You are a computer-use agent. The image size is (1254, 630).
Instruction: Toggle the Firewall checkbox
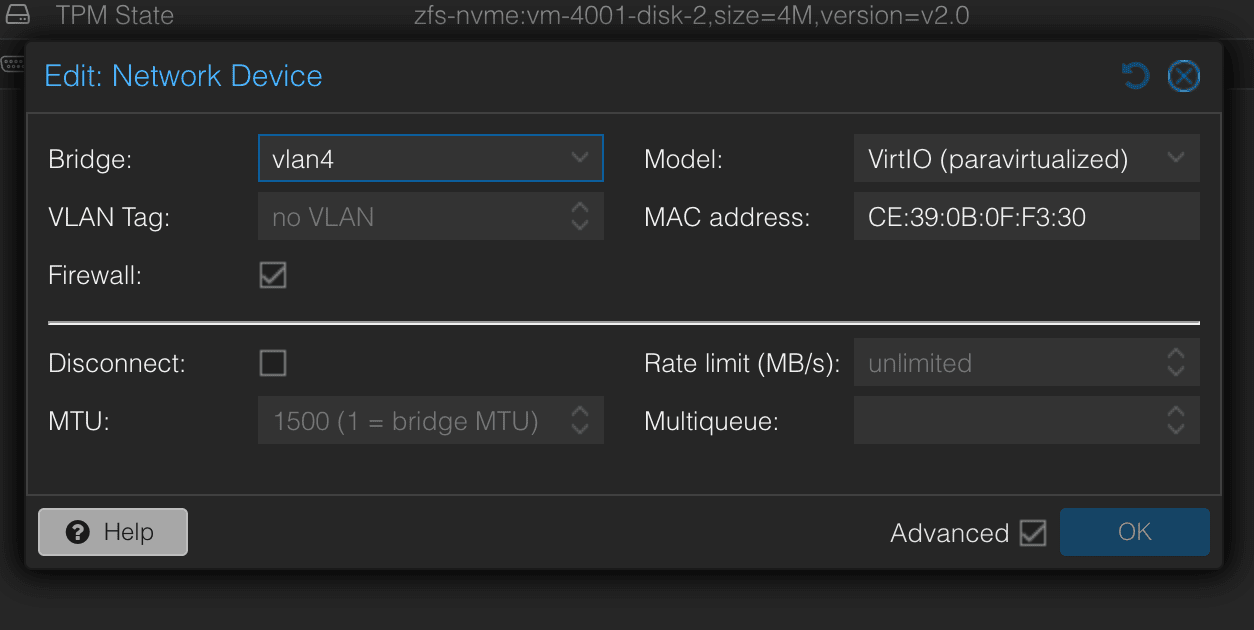272,275
